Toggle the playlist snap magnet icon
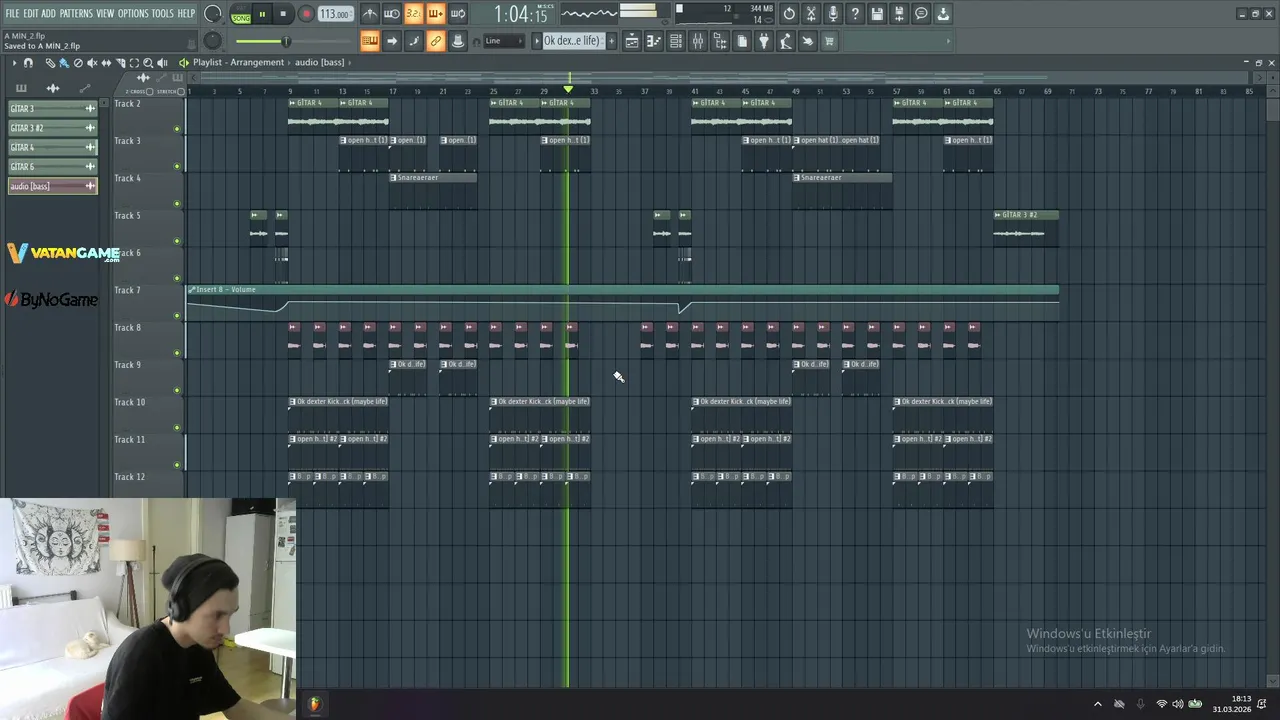This screenshot has width=1280, height=720. point(28,63)
